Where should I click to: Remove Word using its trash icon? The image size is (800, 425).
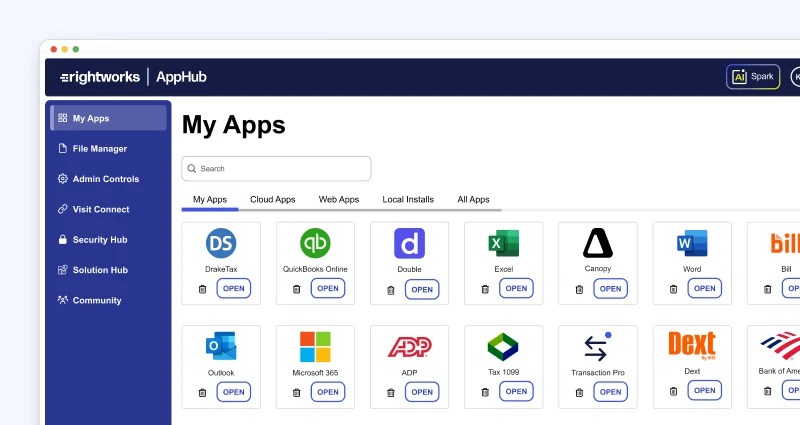[x=673, y=289]
